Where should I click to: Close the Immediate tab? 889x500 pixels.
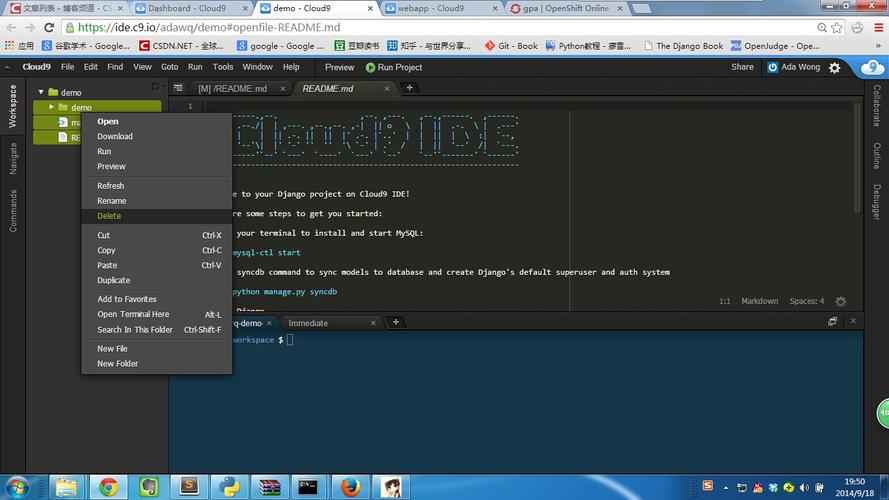click(373, 323)
